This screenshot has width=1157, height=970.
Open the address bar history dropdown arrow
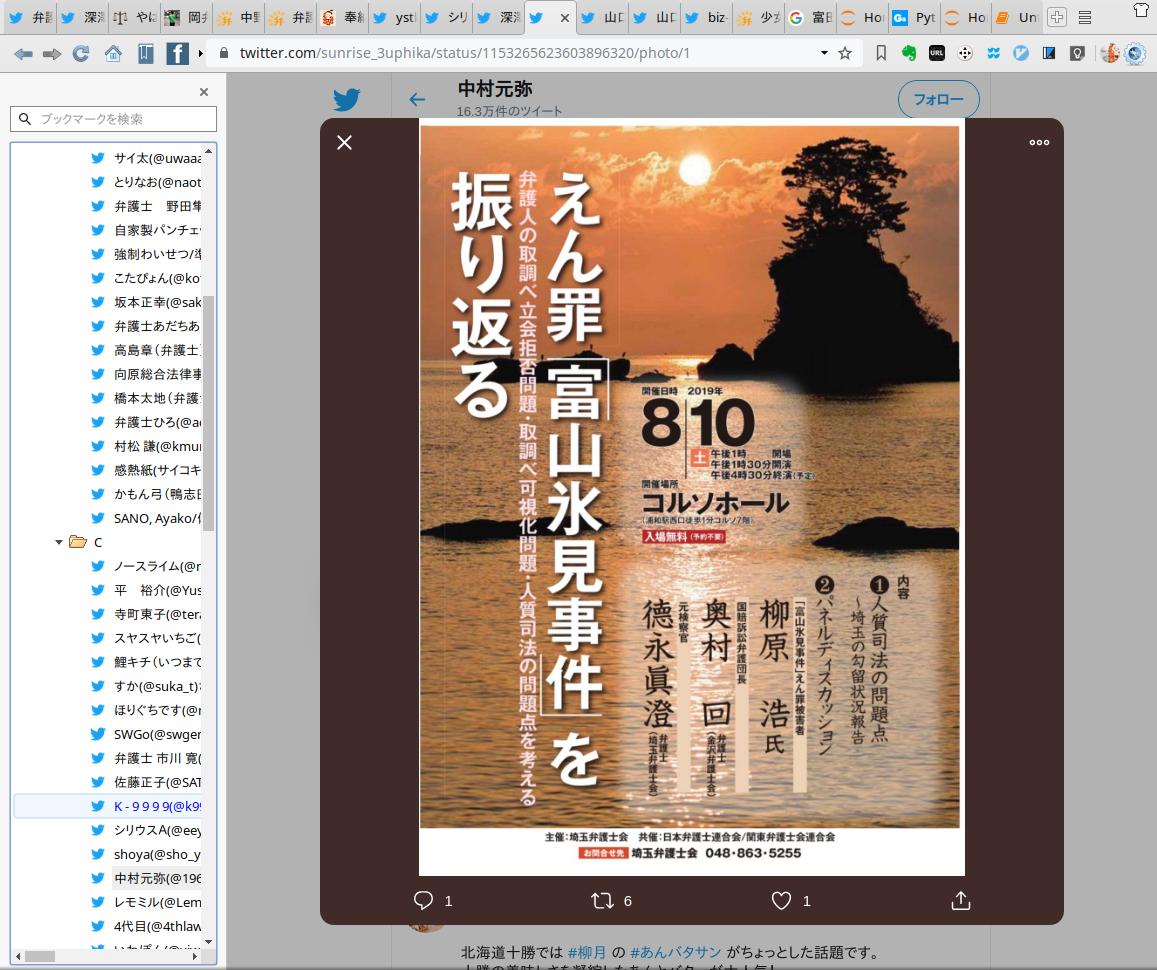coord(824,53)
